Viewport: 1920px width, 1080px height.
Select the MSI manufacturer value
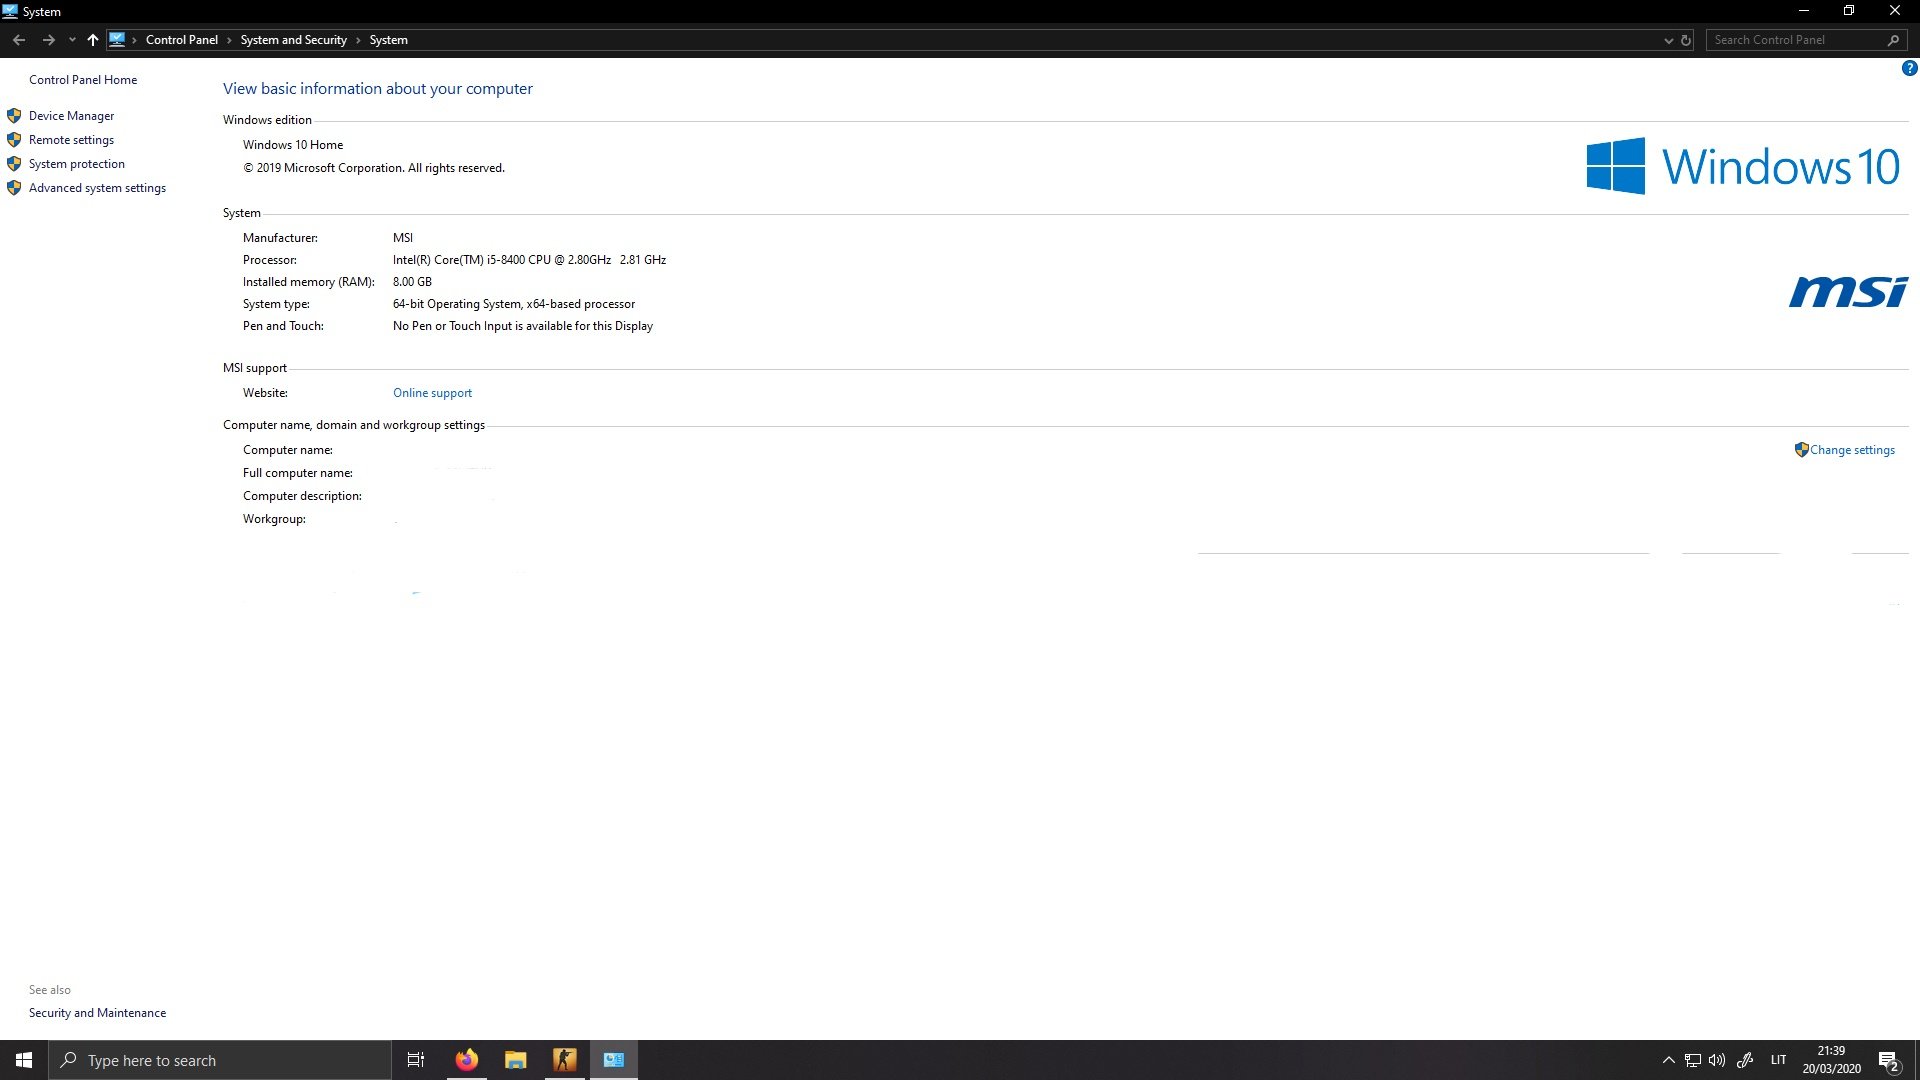tap(403, 238)
